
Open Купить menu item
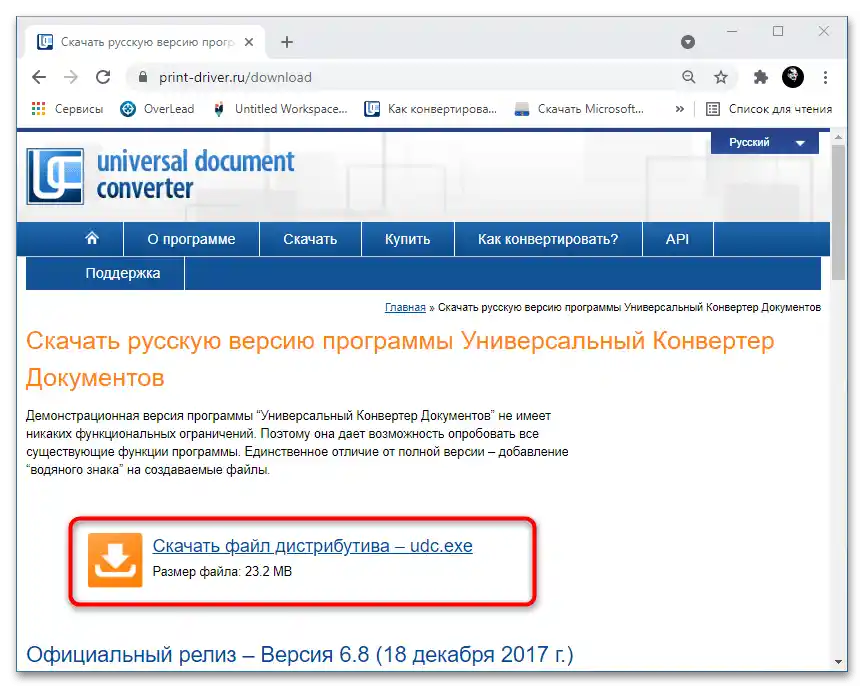coord(407,239)
